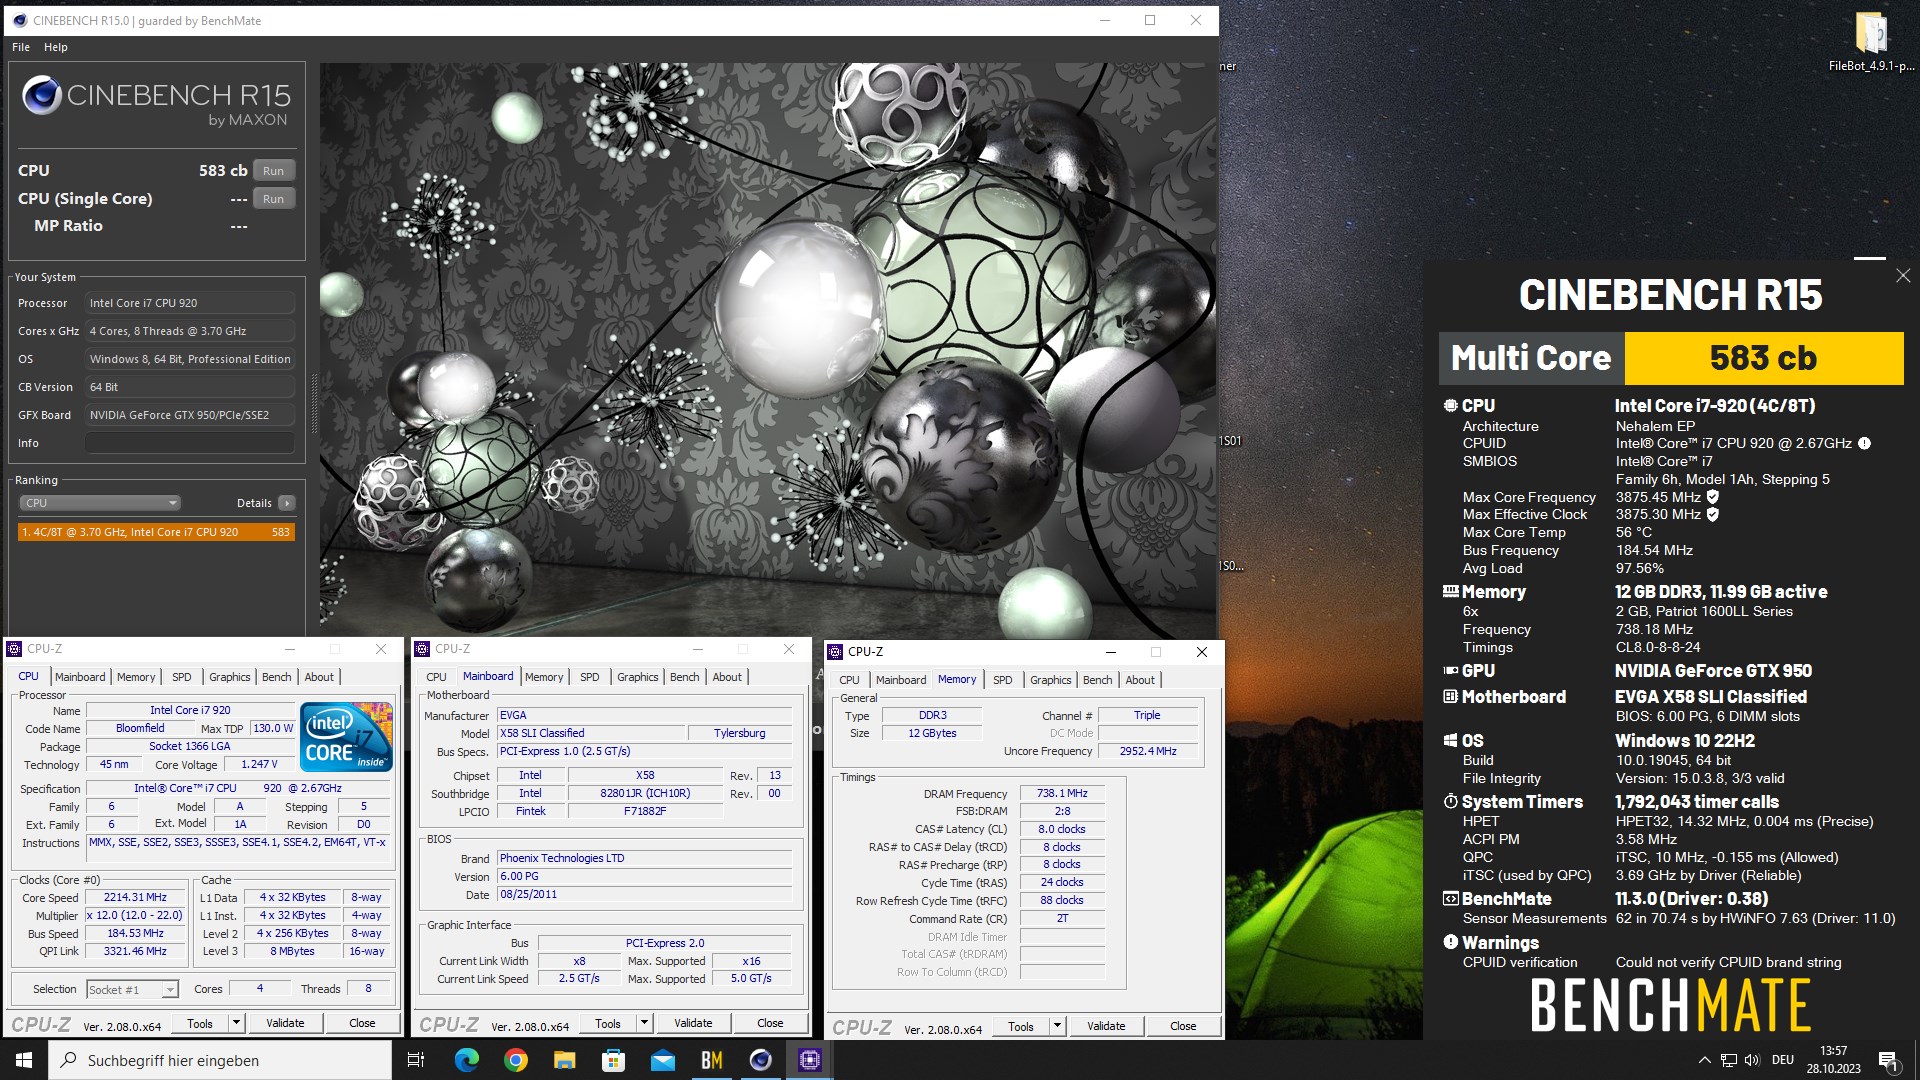Open the Mail app from the taskbar
Viewport: 1920px width, 1080px height.
coord(662,1060)
